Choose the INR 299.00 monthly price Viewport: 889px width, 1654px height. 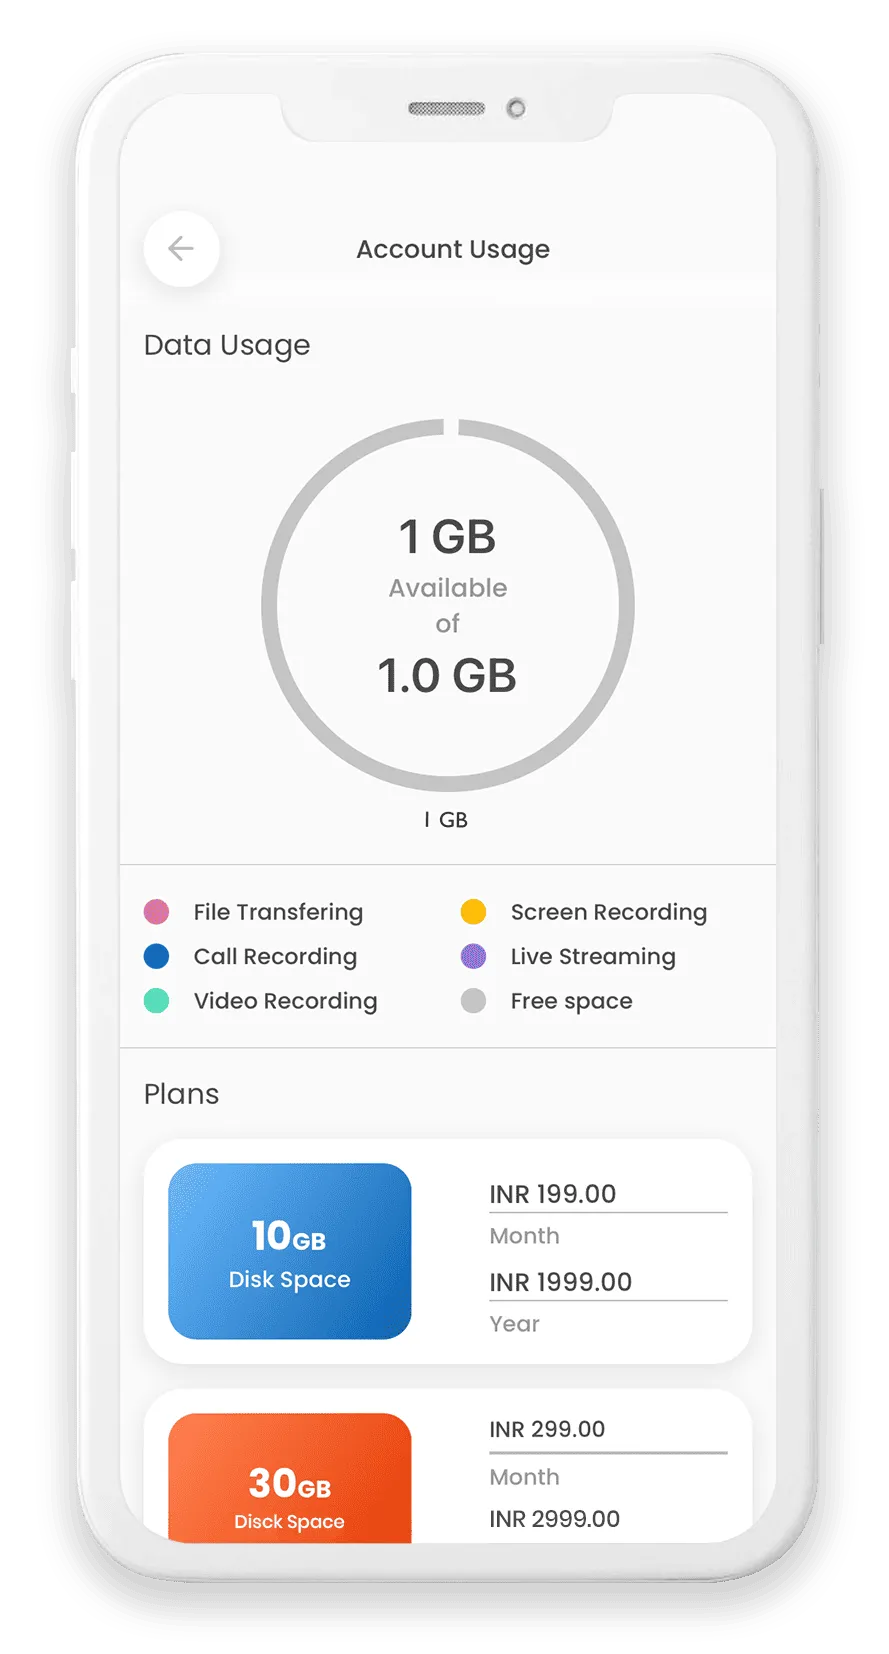pyautogui.click(x=547, y=1430)
